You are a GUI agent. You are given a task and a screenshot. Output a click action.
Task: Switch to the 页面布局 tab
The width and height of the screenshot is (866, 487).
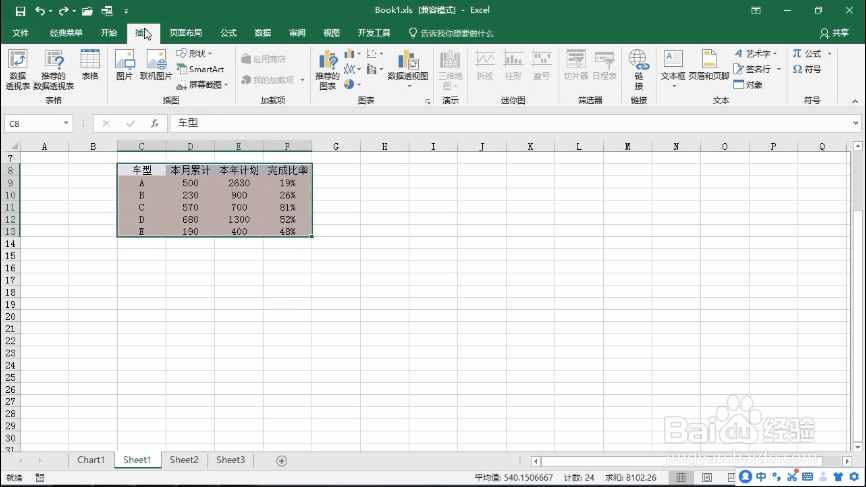click(x=186, y=33)
